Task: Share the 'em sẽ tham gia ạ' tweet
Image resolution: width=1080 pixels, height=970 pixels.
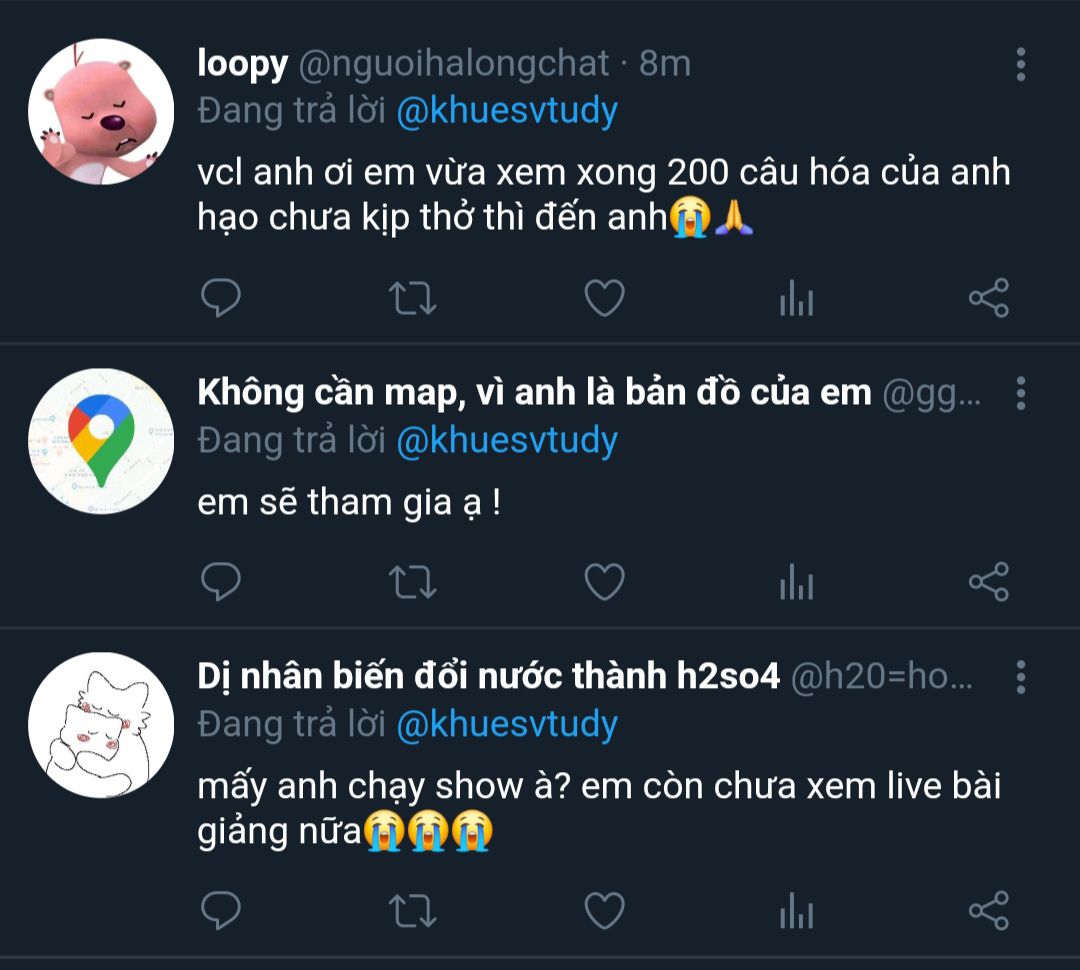Action: tap(988, 581)
